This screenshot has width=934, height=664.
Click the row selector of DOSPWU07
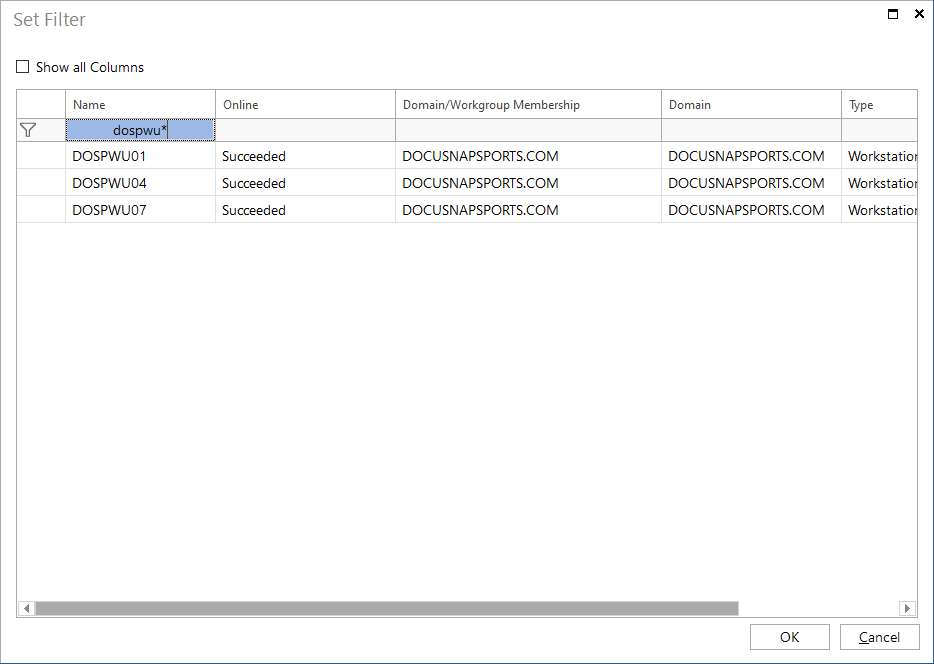pyautogui.click(x=41, y=210)
